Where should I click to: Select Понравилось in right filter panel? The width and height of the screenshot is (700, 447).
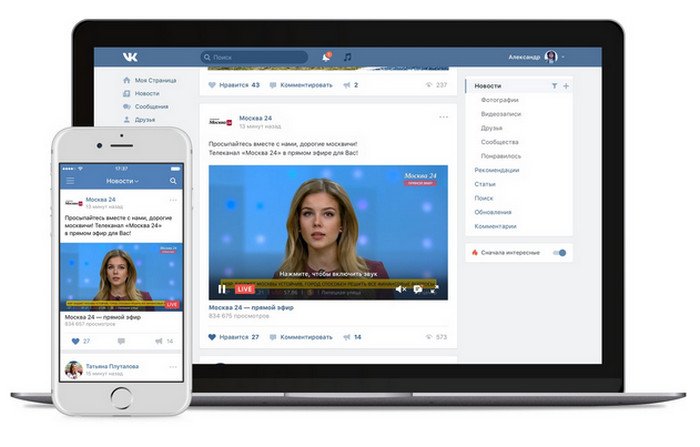point(501,156)
